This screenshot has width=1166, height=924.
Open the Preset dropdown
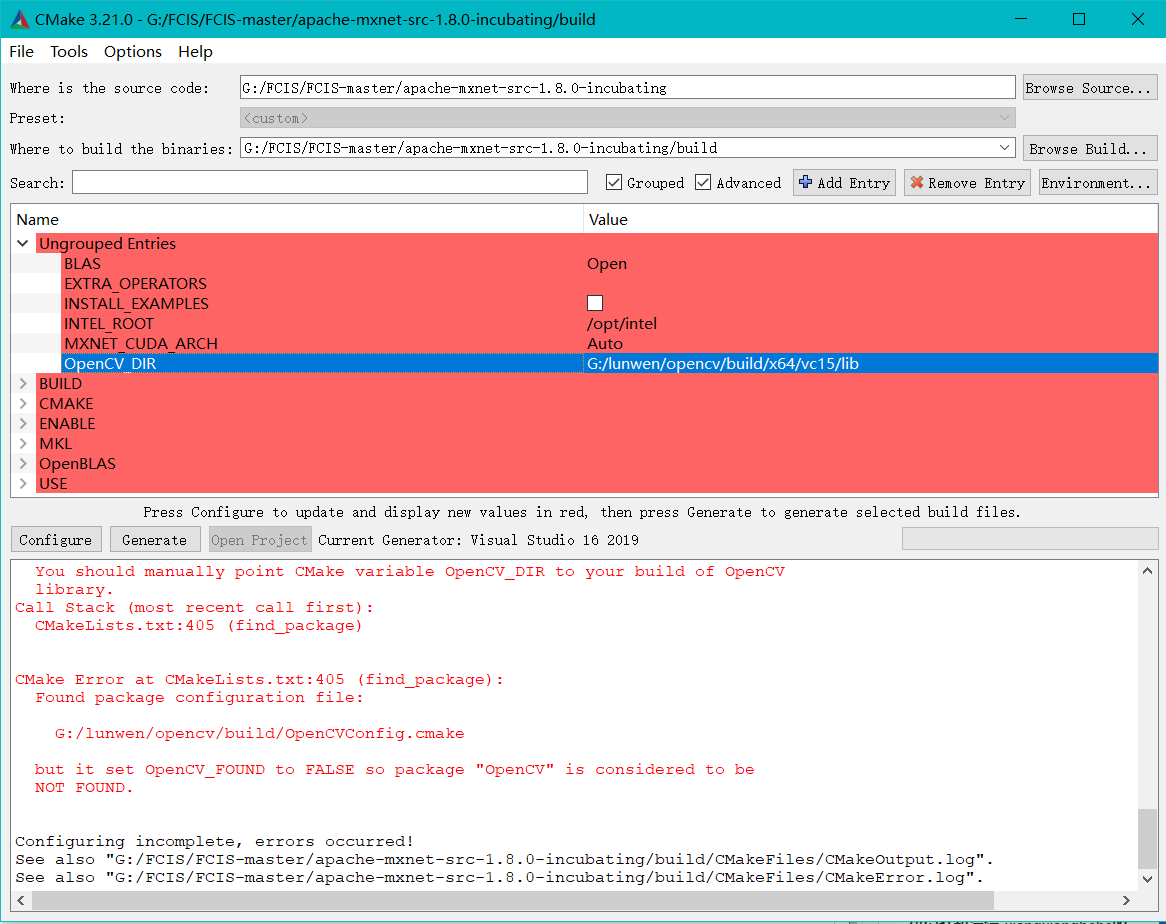click(x=1004, y=117)
